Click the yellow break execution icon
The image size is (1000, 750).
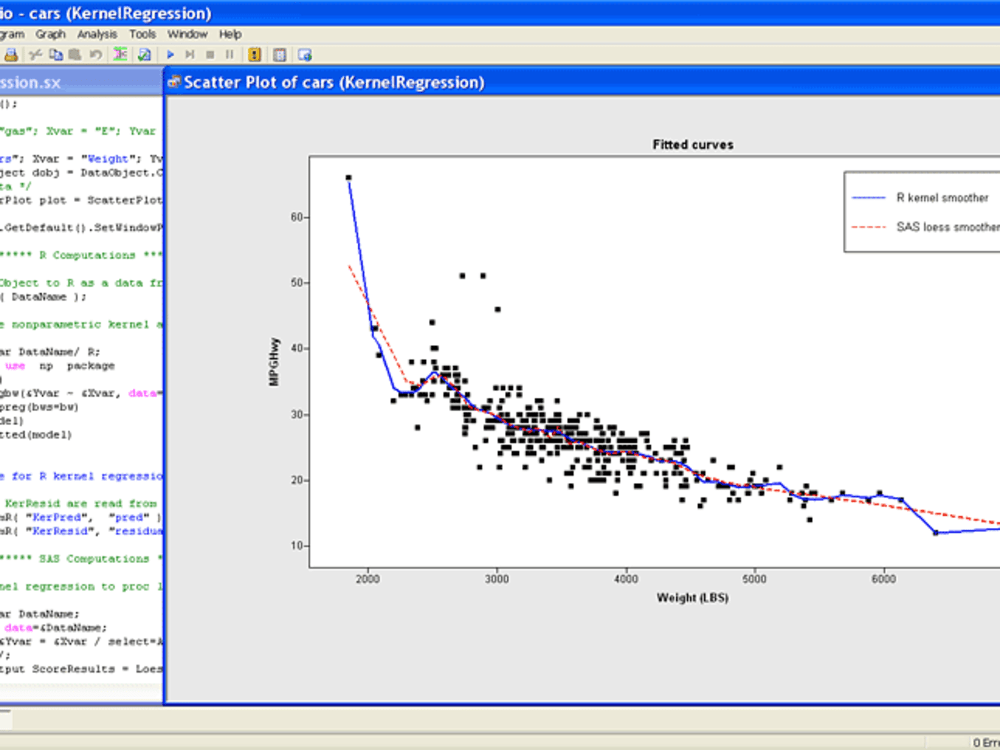pos(254,54)
